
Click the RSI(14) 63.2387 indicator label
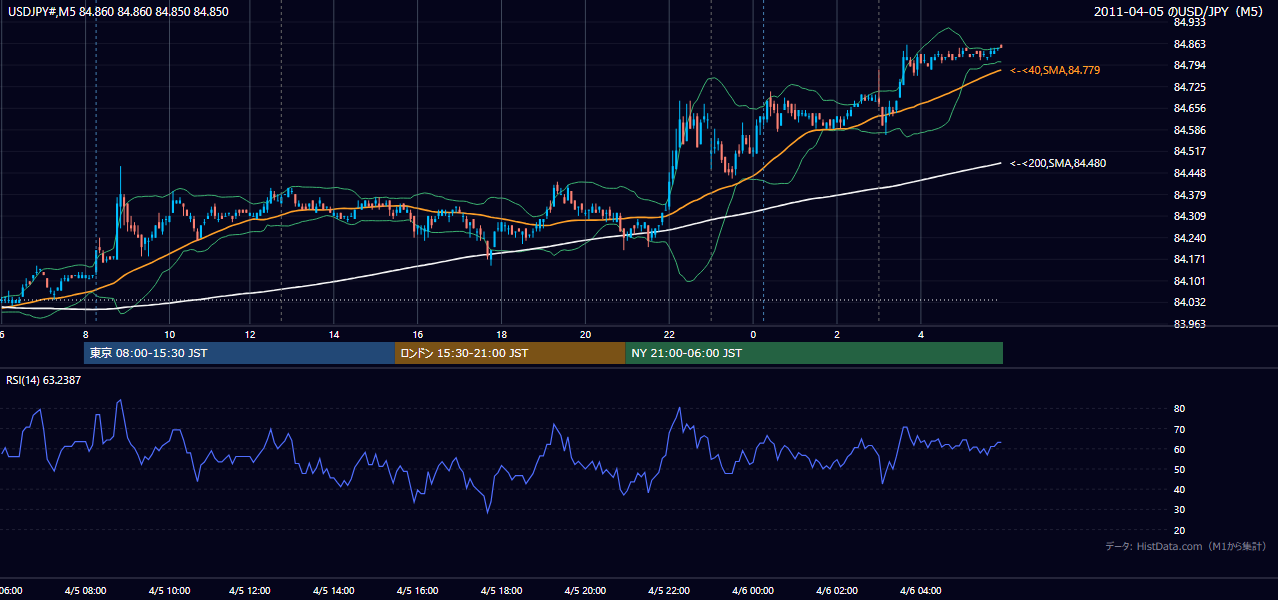44,380
